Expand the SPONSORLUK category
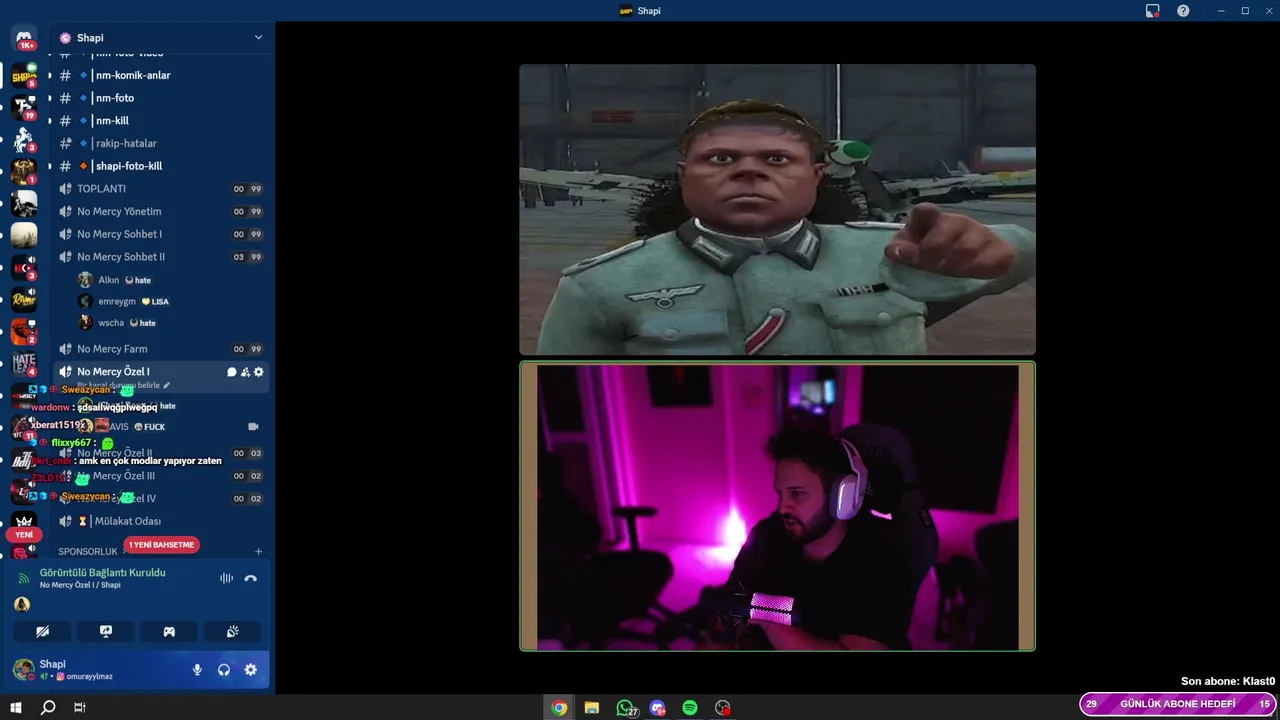Screen dimensions: 1280x720 pyautogui.click(x=88, y=552)
